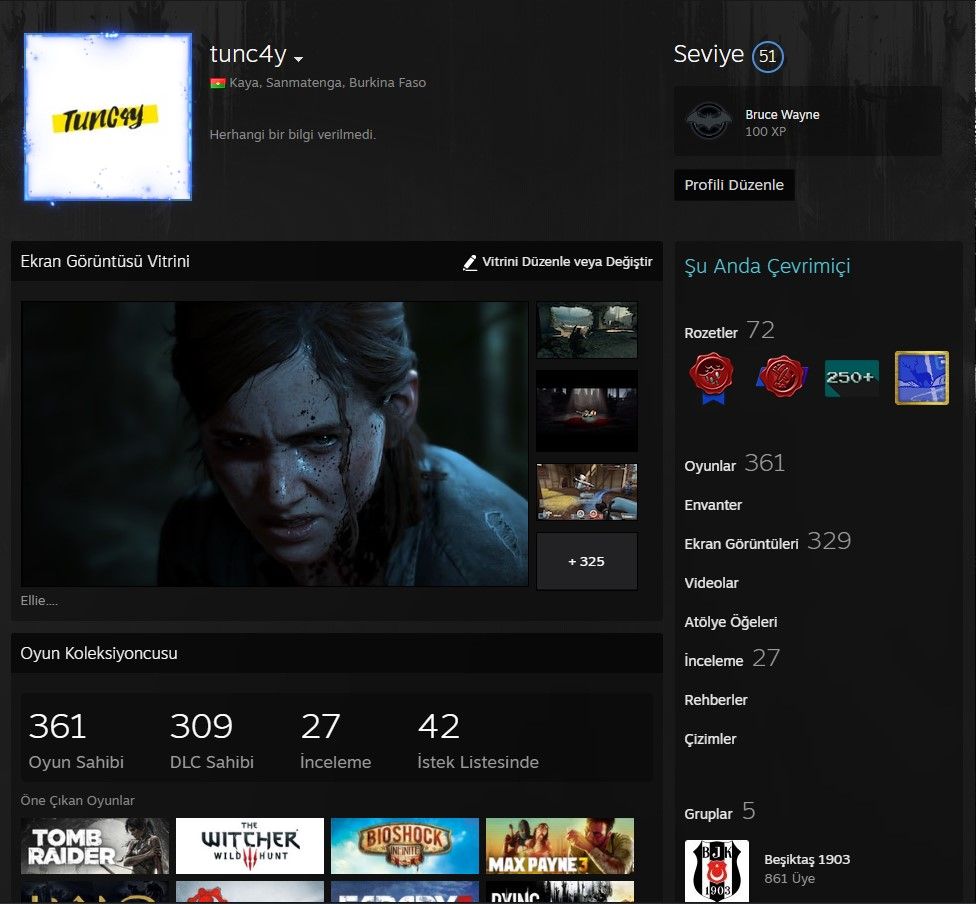976x904 pixels.
Task: Open the BioShock Infinite game tile
Action: [x=405, y=846]
